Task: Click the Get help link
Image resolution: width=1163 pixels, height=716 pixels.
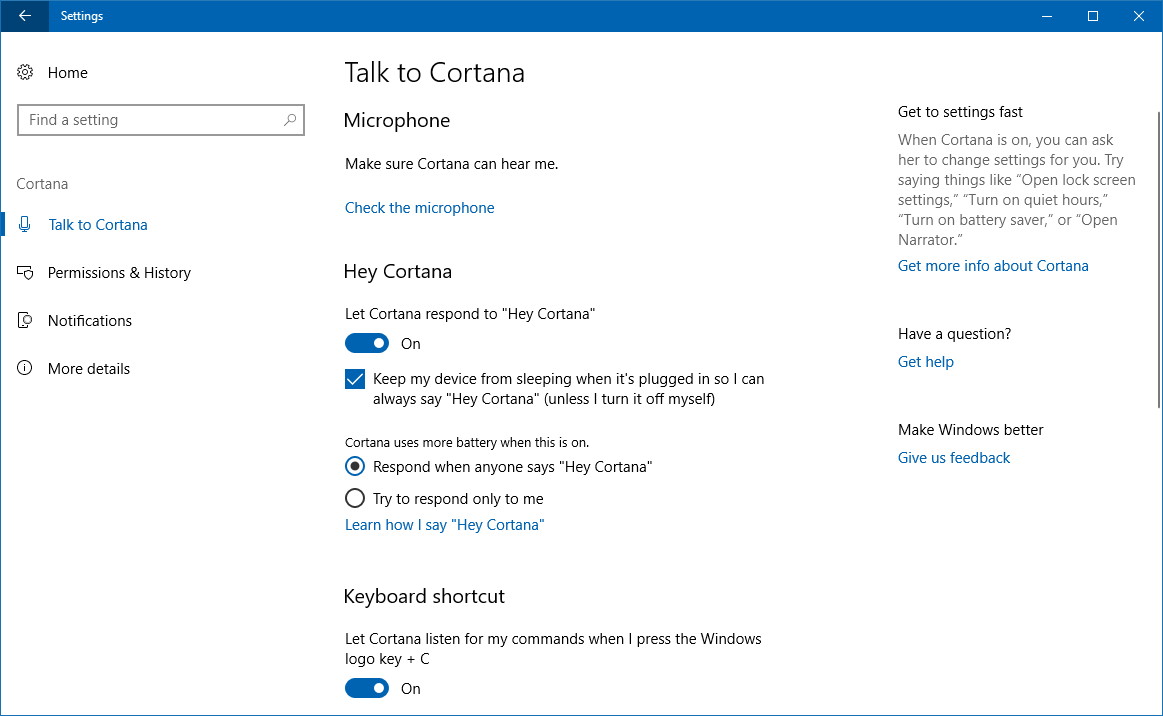Action: coord(926,361)
